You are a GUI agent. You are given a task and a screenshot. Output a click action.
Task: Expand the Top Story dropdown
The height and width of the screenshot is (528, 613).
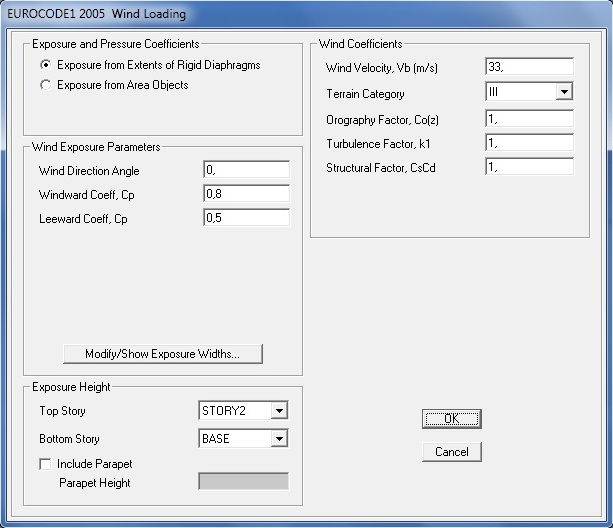point(279,411)
